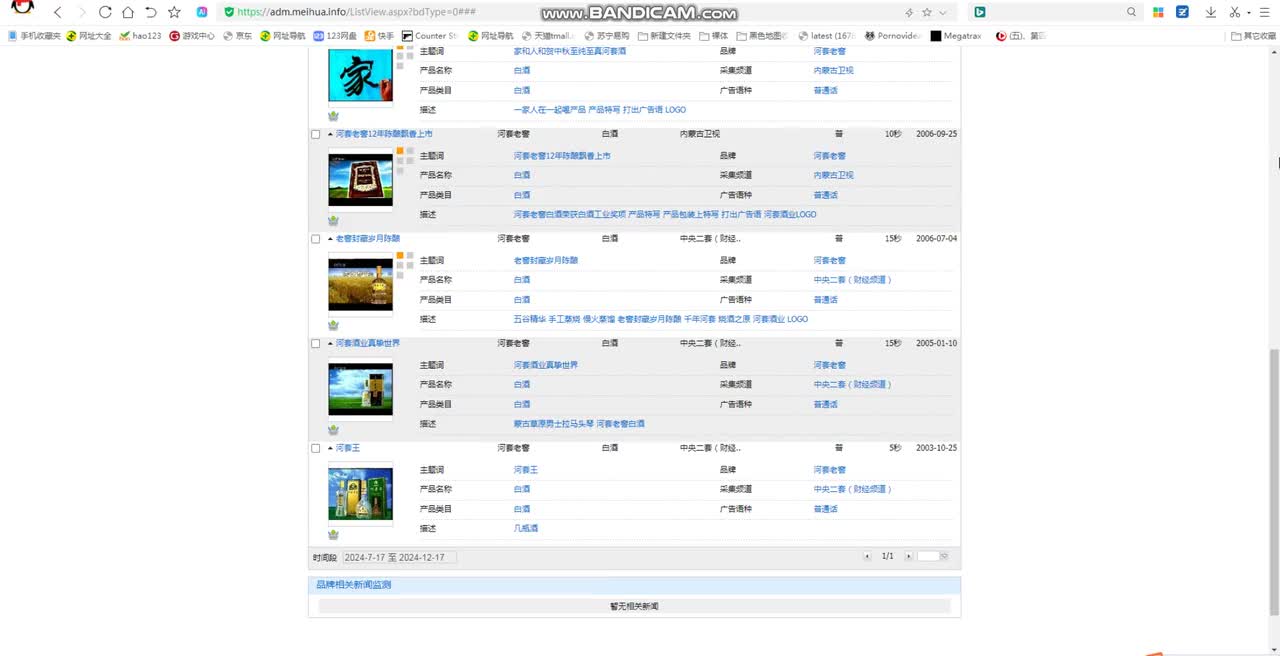Click the 中央二套（财经频道）link in the 河套王 entry
Screen dimensions: 1280x656
point(852,489)
